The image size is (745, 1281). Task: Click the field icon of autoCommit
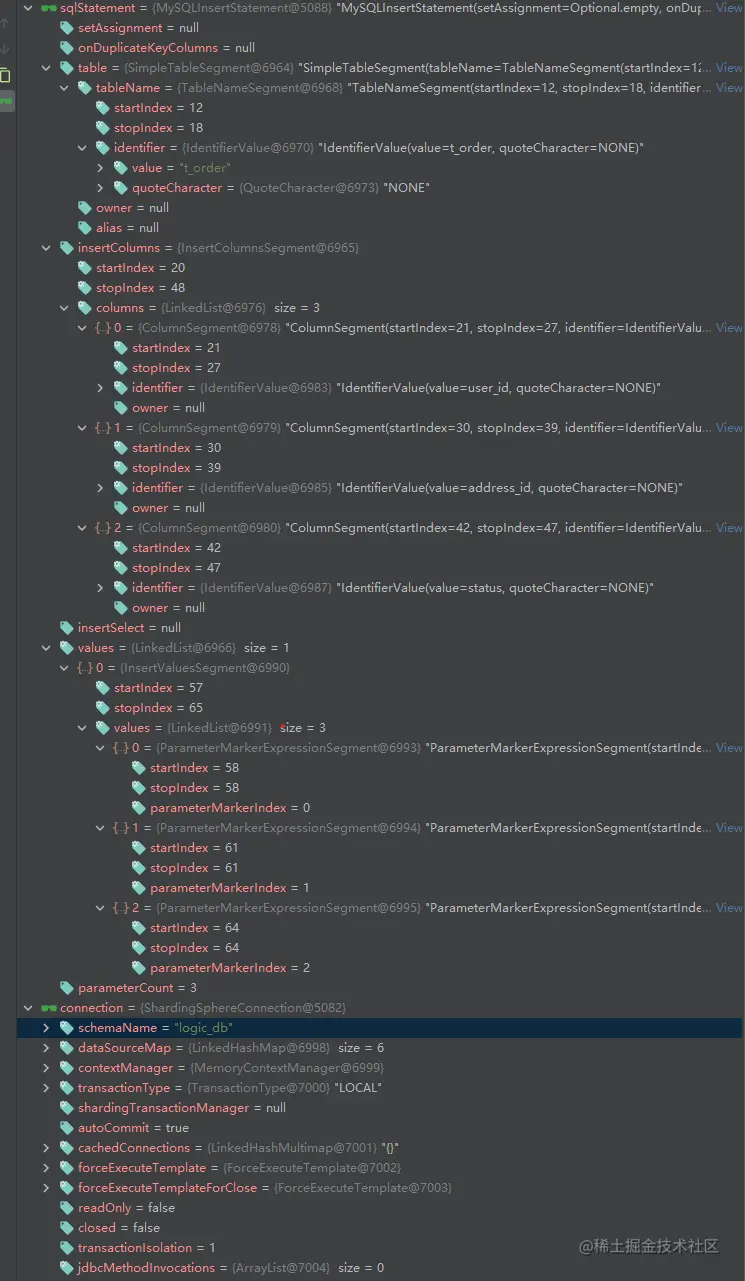67,1128
